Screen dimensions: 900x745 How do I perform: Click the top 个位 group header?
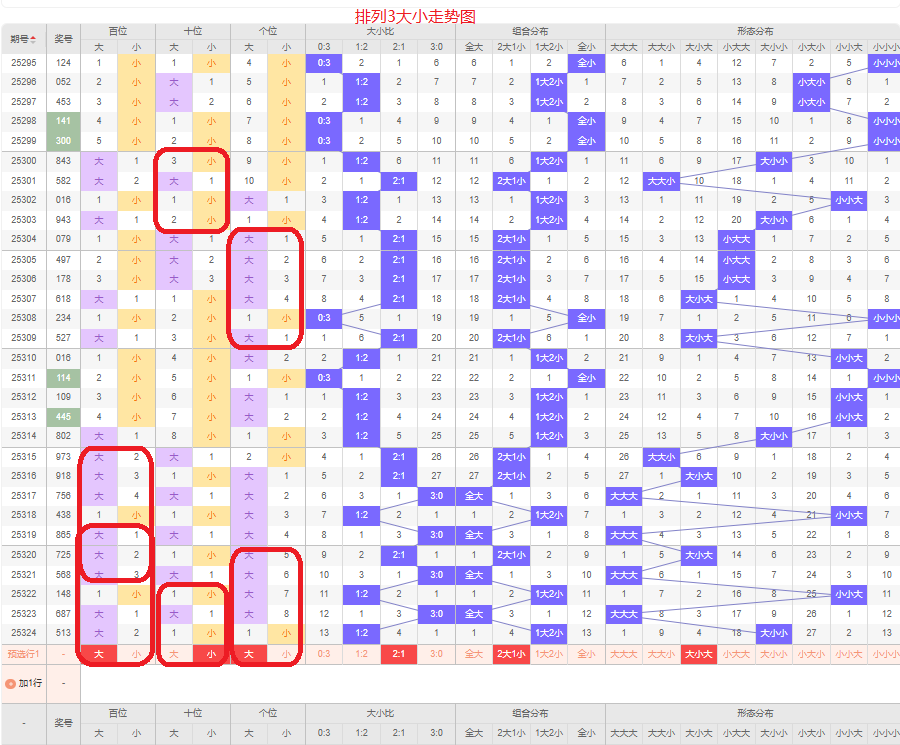268,32
